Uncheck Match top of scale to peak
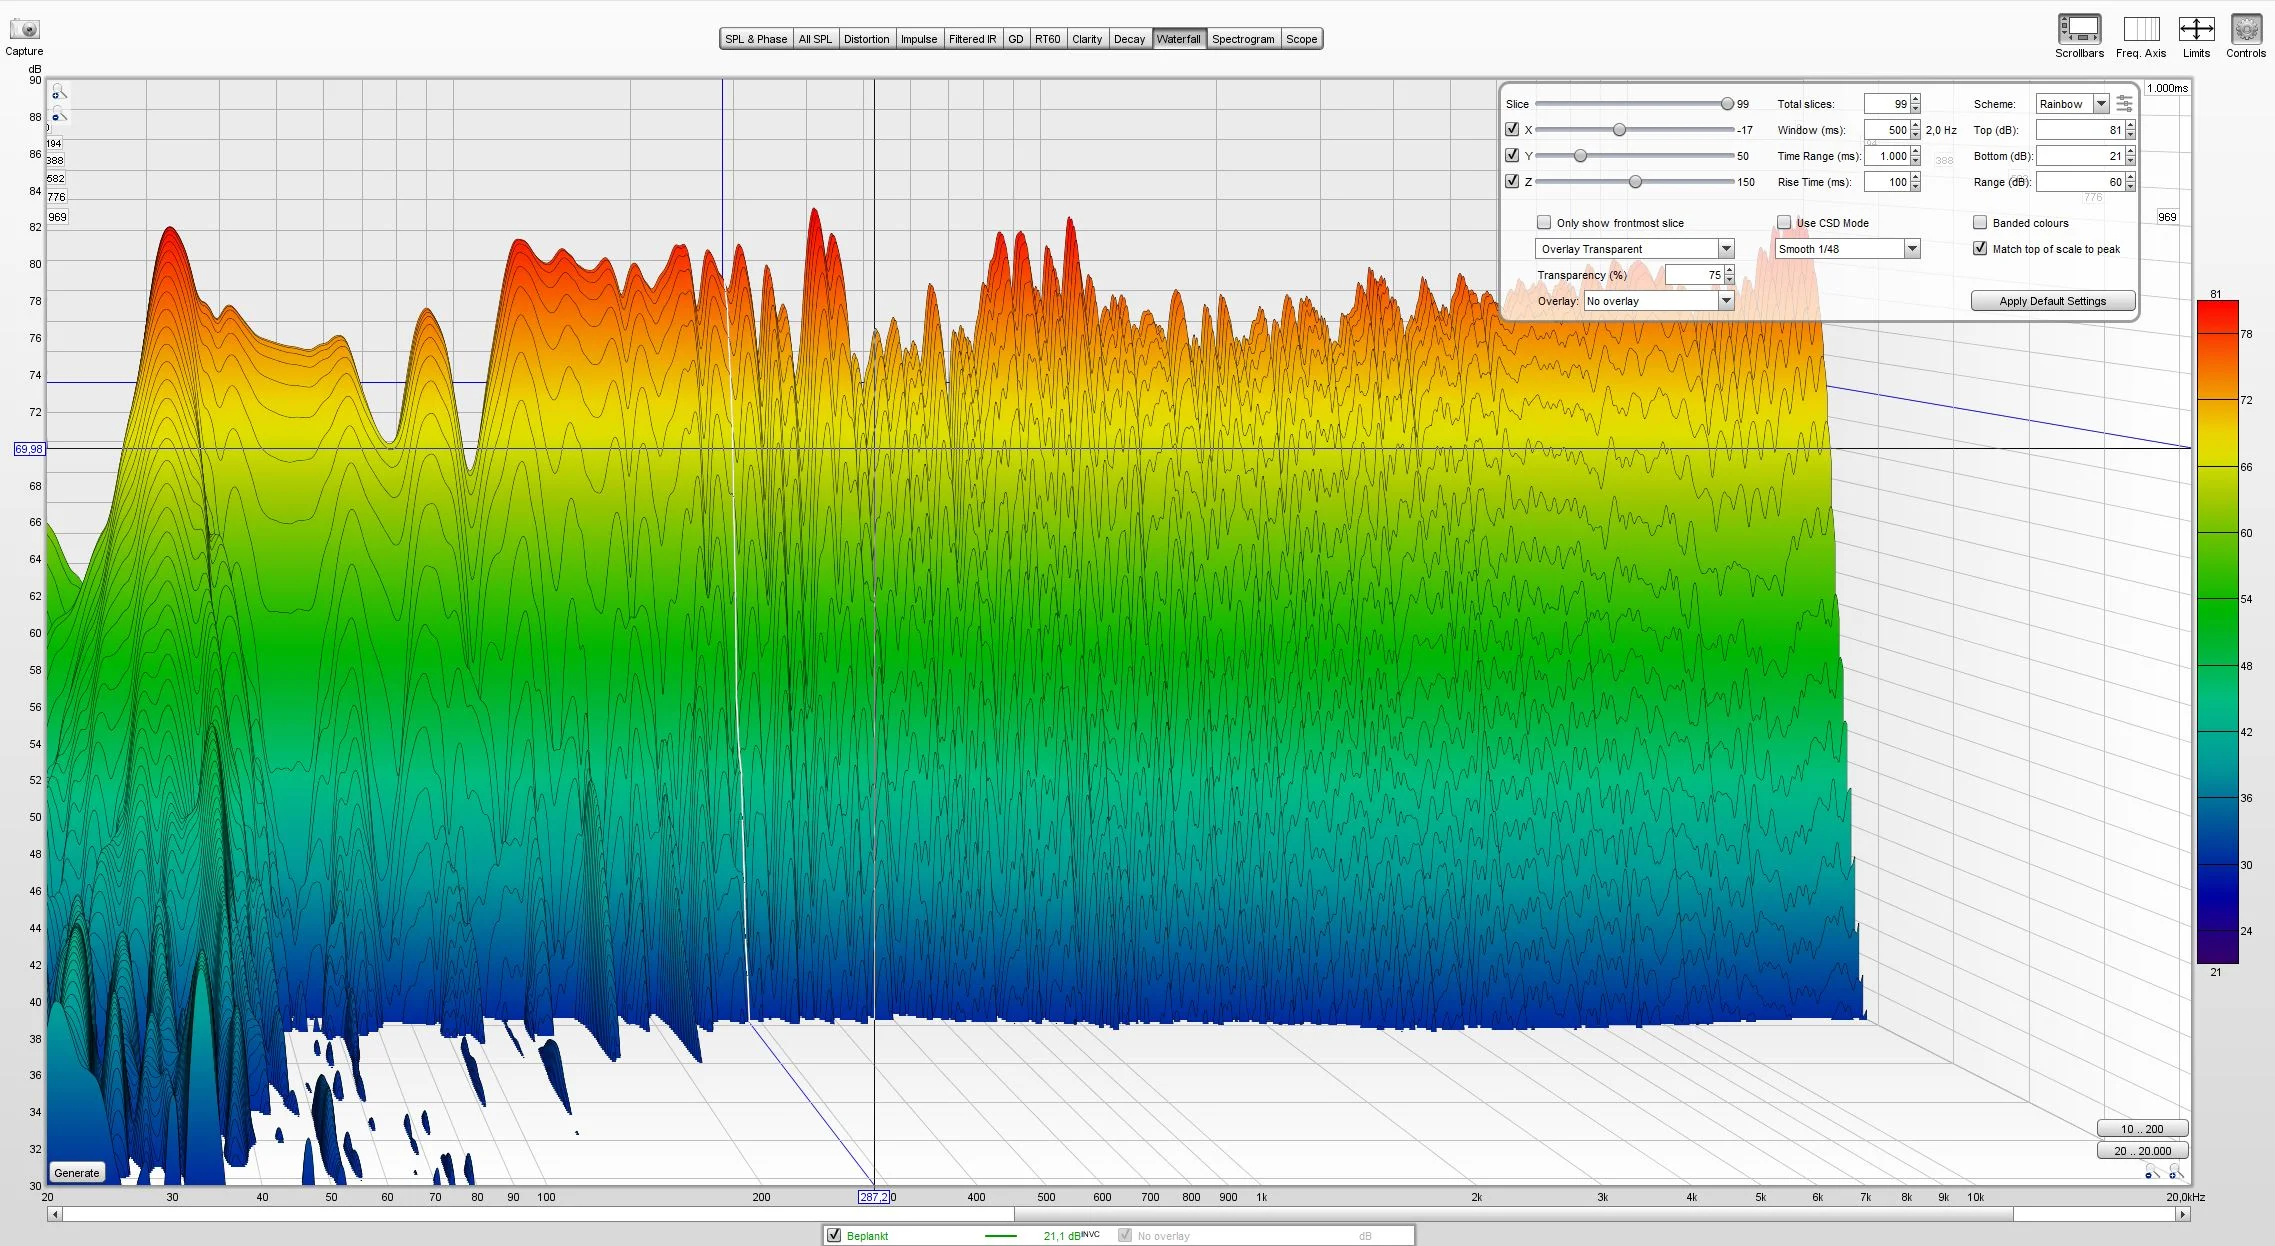Screen dimensions: 2275x1246 pyautogui.click(x=1980, y=248)
